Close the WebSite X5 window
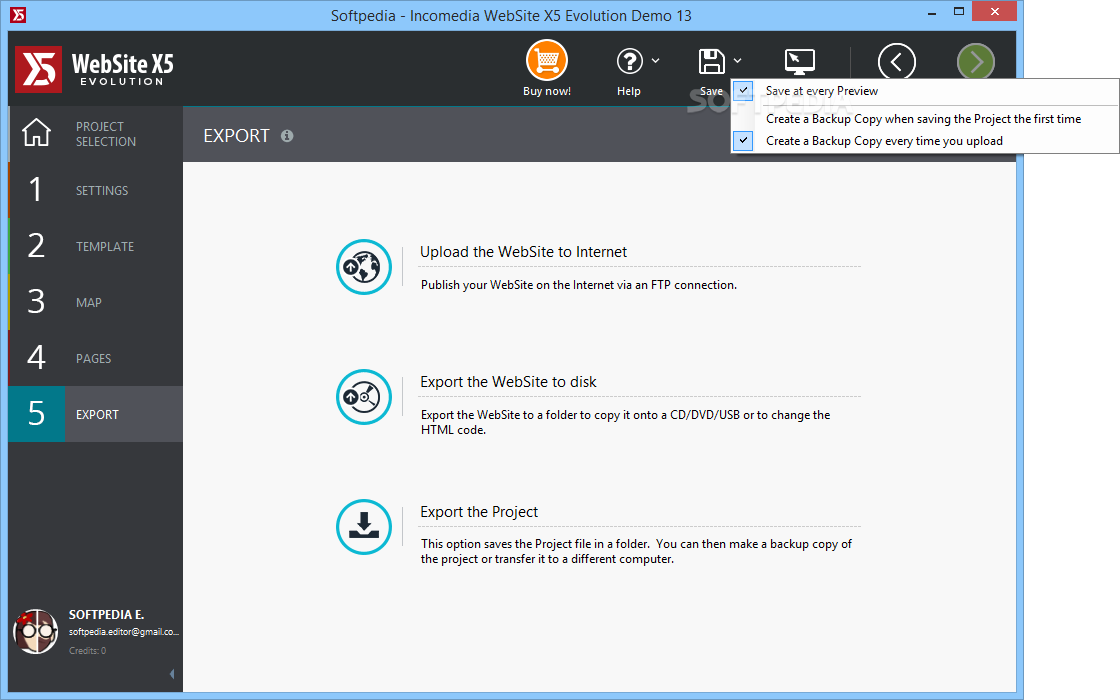 994,11
